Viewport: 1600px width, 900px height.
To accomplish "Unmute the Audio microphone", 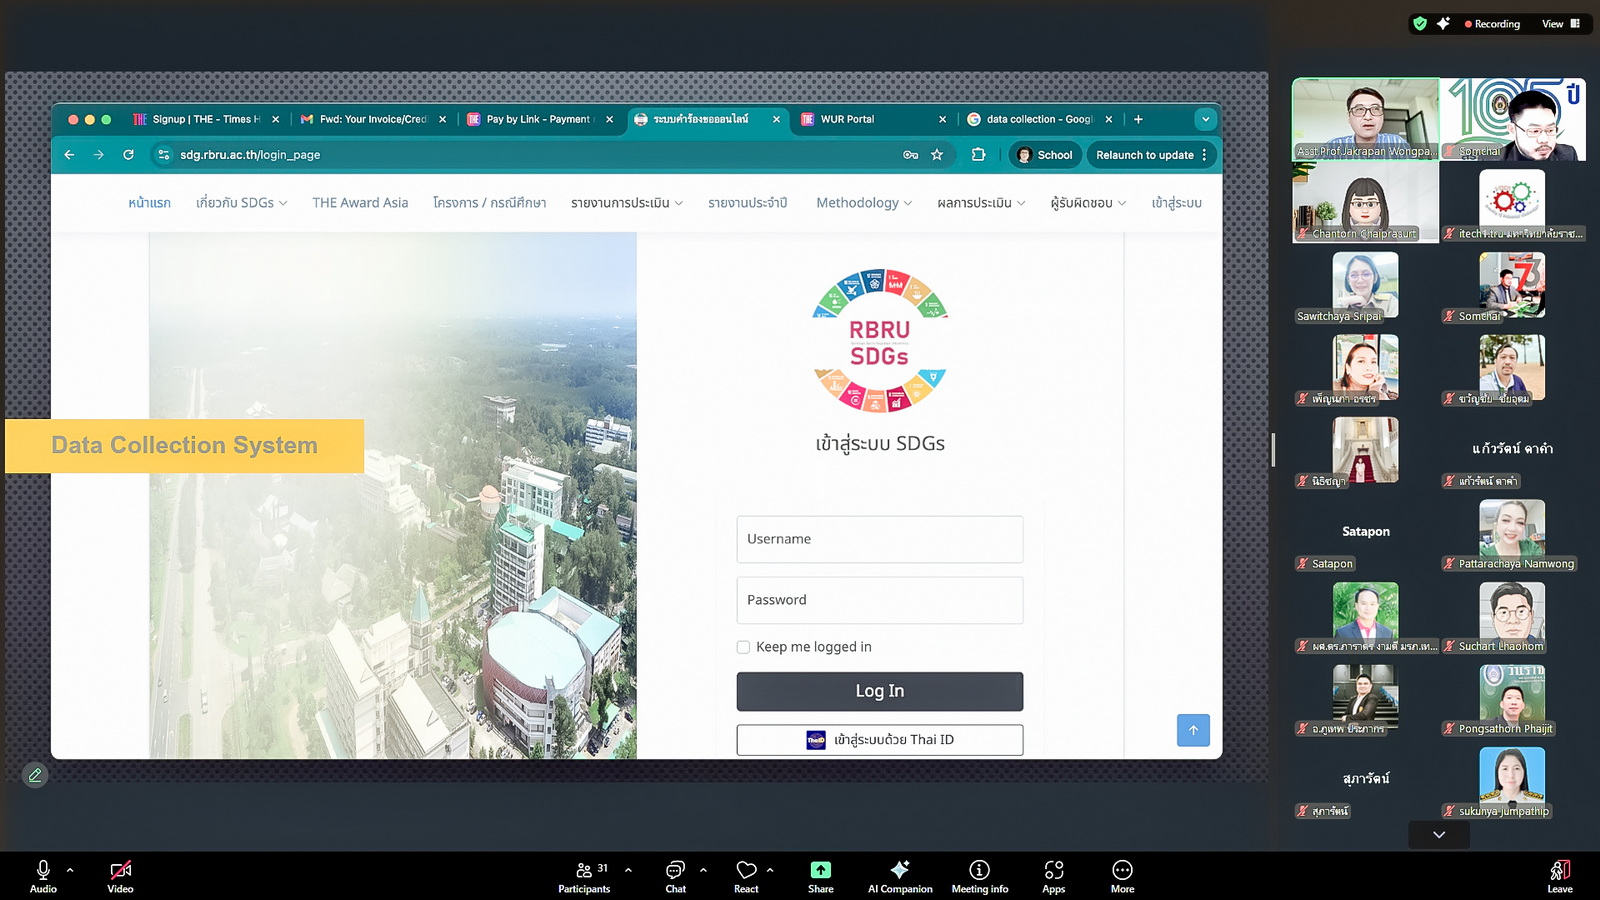I will click(x=43, y=871).
